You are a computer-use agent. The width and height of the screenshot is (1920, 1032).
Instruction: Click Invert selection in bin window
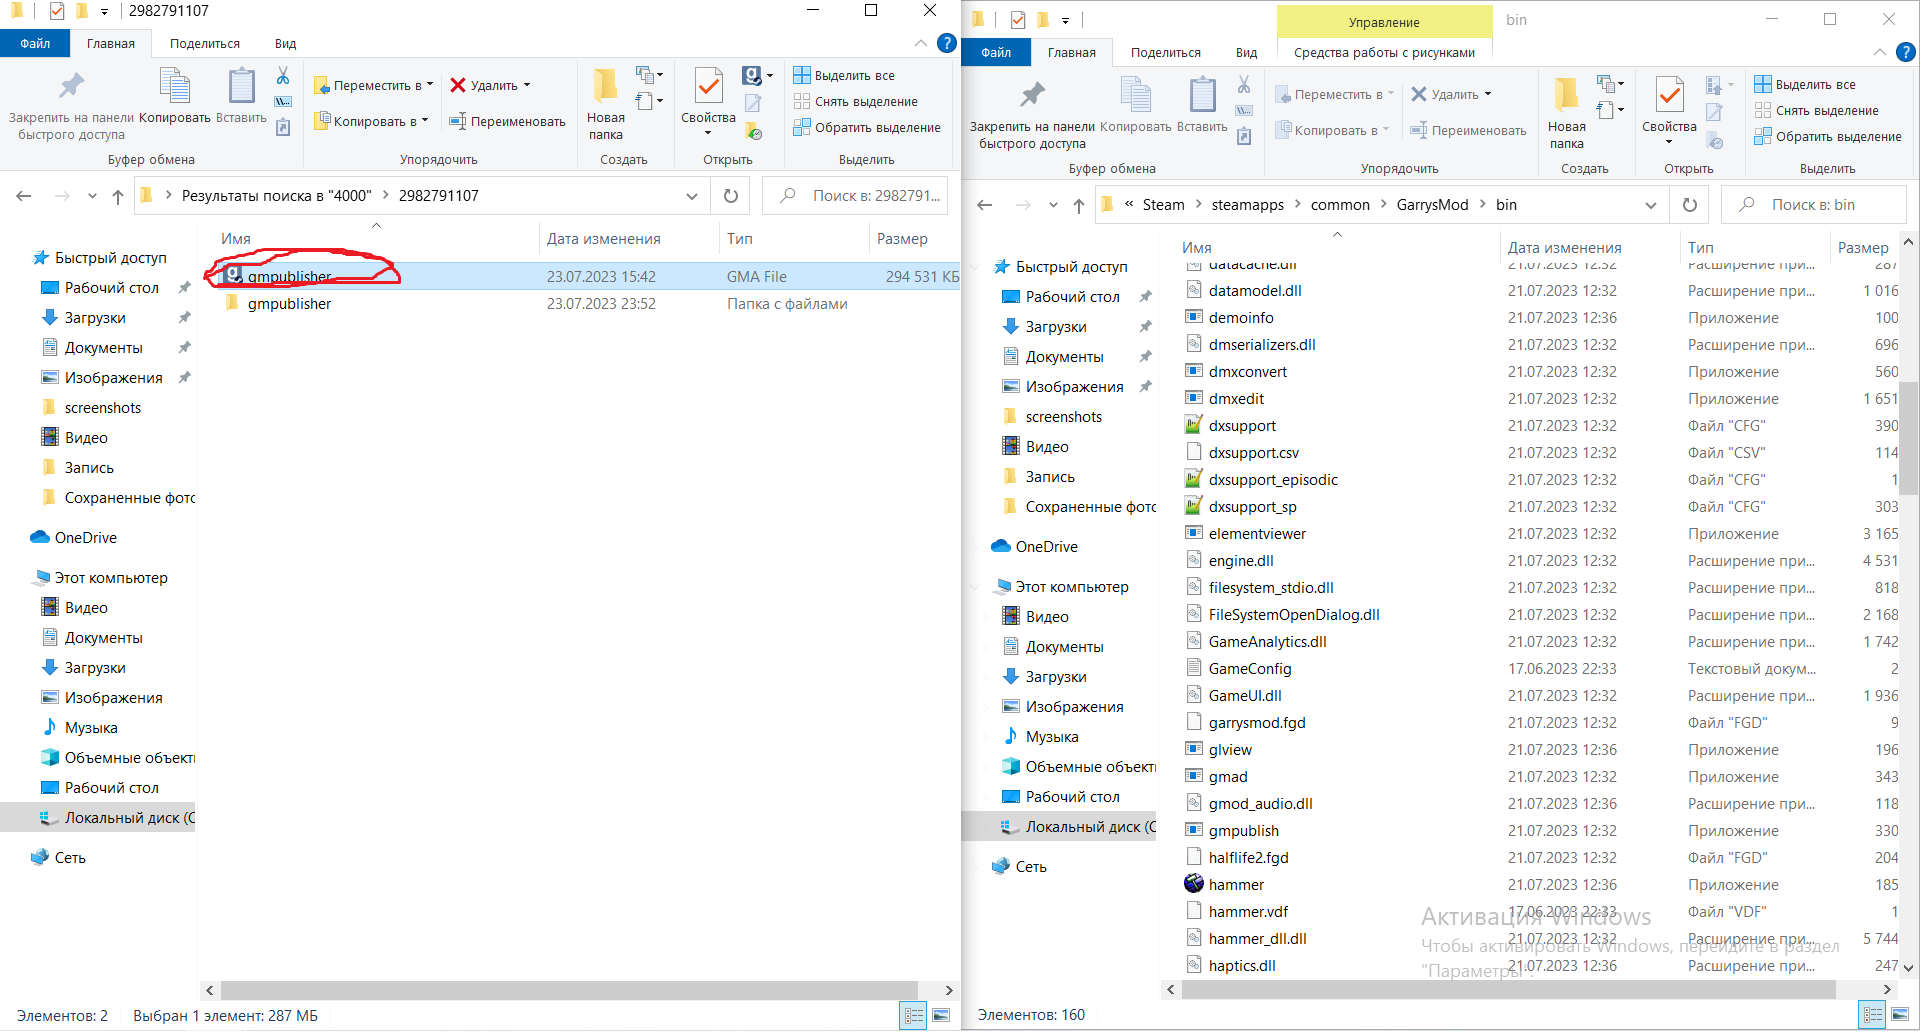[1828, 136]
